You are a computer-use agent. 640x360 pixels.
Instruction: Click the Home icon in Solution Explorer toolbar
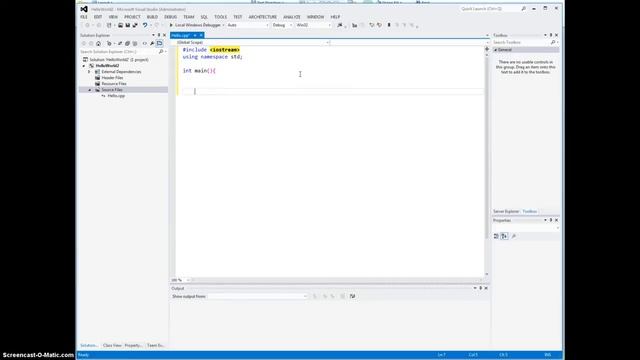[x=98, y=43]
